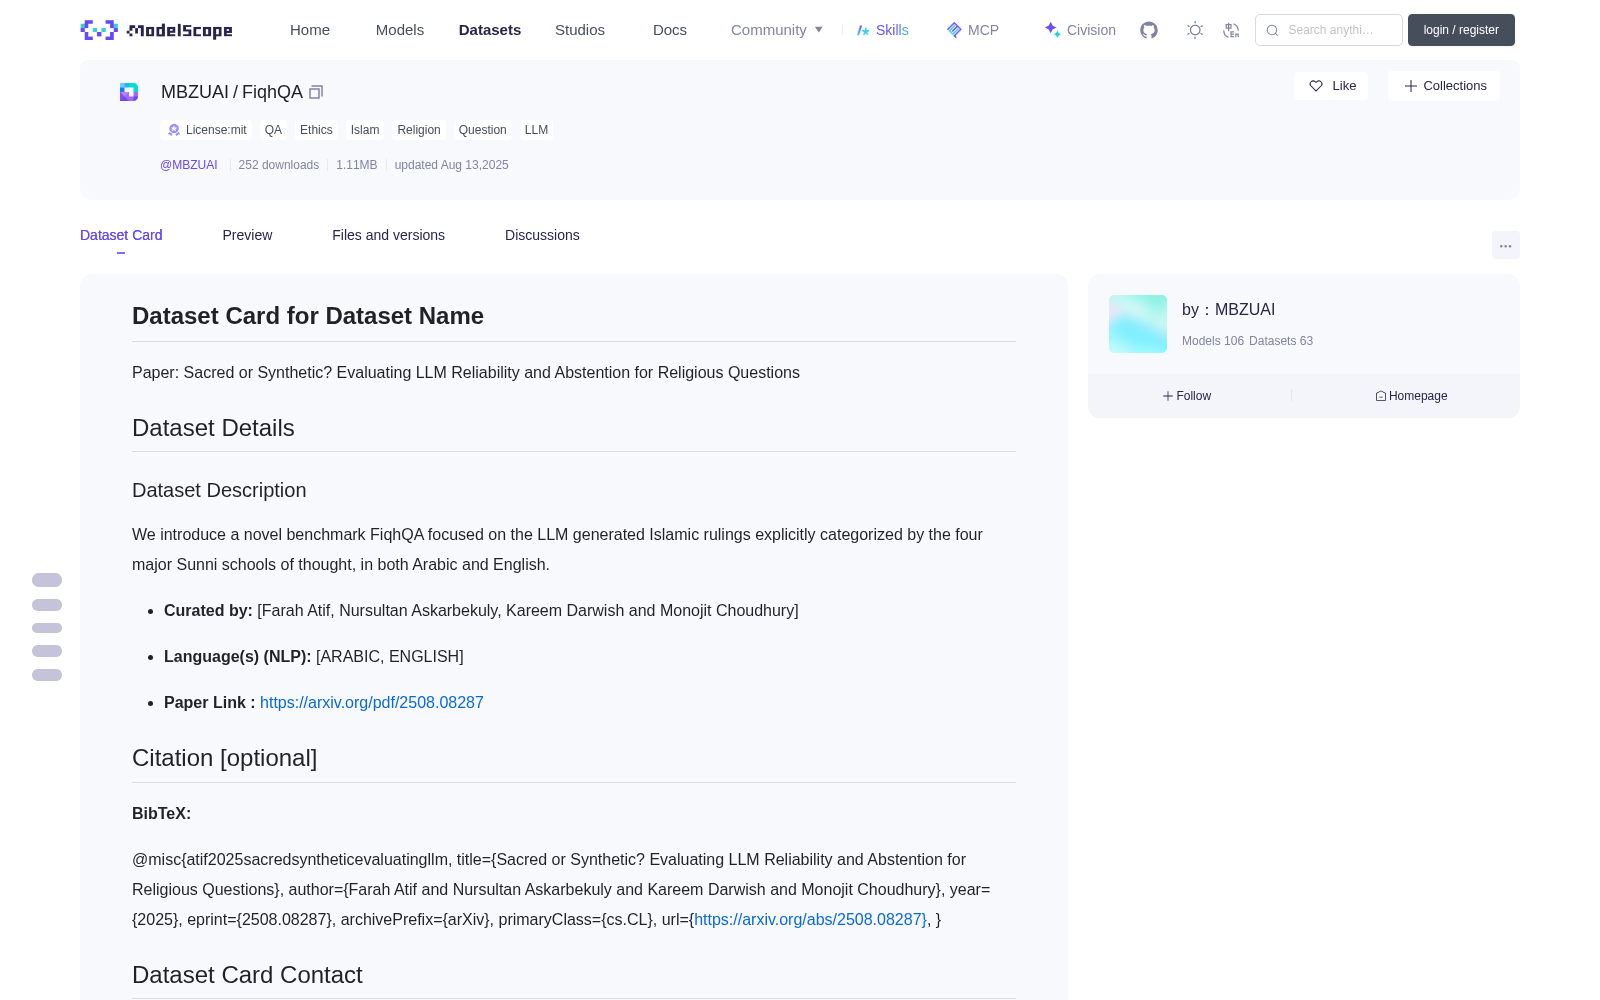Screen dimensions: 1600x1000
Task: Click the login / register button
Action: (x=1461, y=30)
